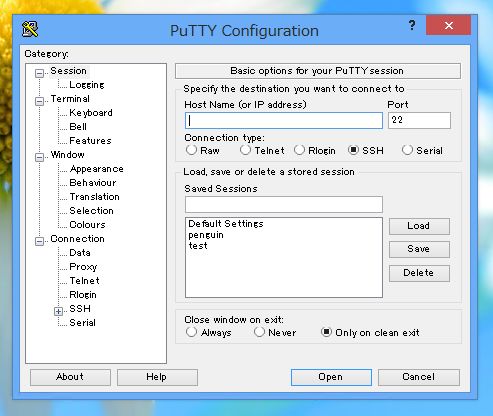Viewport: 493px width, 416px height.
Task: Open the Bell category
Action: [x=78, y=127]
